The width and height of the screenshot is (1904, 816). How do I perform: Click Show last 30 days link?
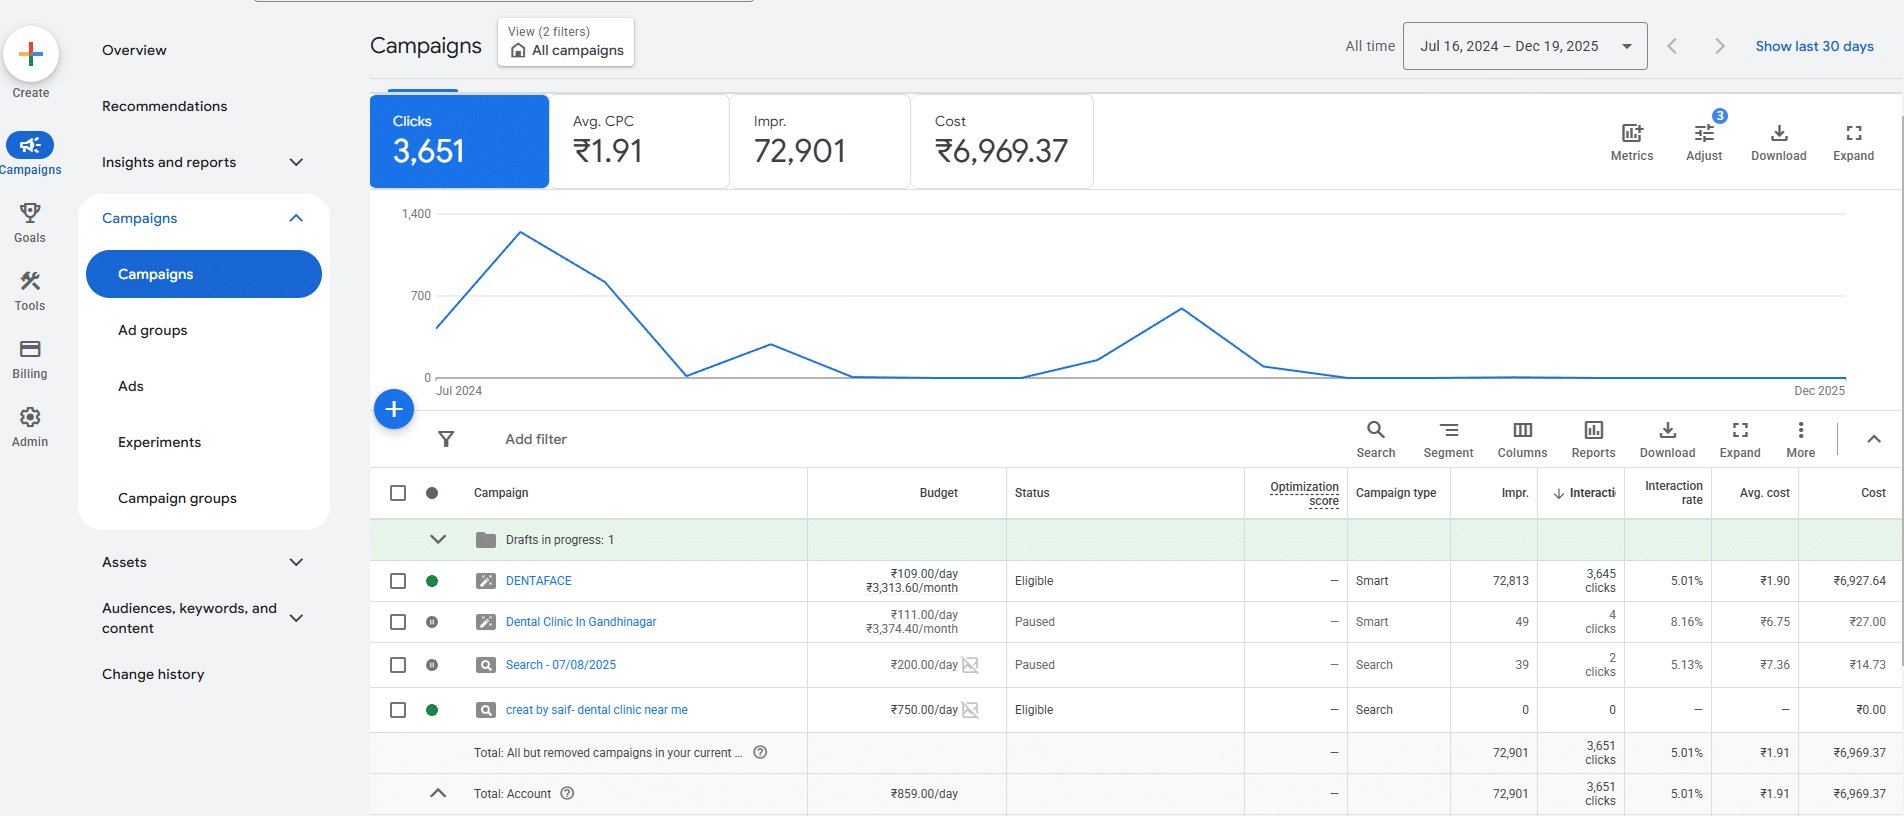coord(1814,46)
